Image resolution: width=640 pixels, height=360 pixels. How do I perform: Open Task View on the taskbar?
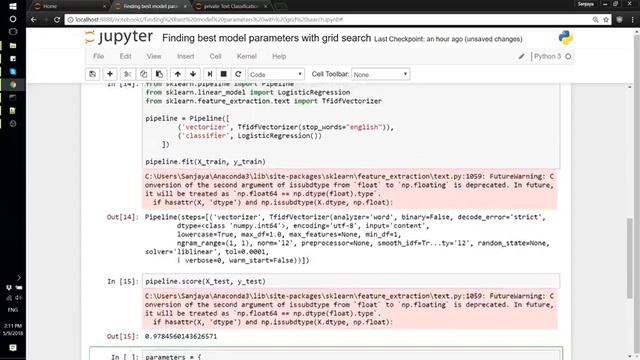(13, 32)
